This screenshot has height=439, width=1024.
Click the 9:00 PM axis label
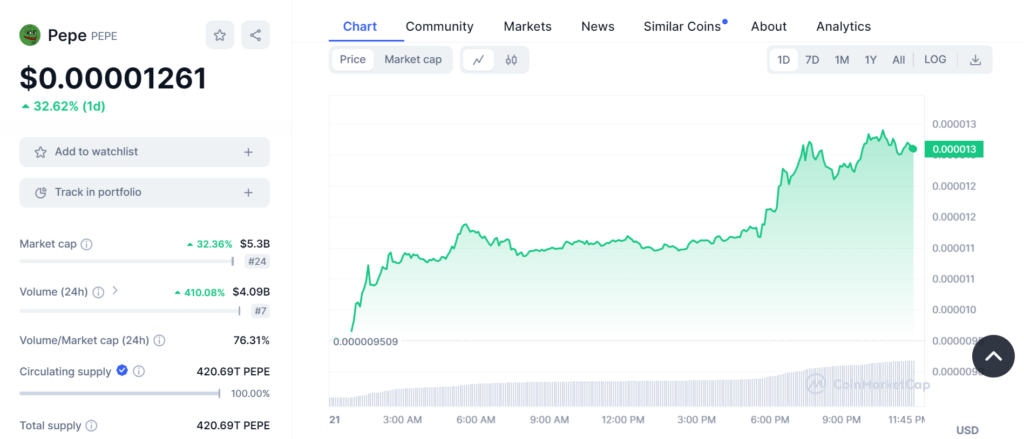[841, 419]
